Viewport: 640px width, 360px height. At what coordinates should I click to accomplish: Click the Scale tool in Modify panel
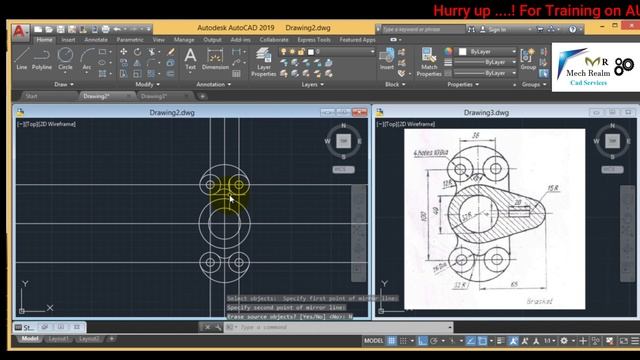pyautogui.click(x=138, y=74)
